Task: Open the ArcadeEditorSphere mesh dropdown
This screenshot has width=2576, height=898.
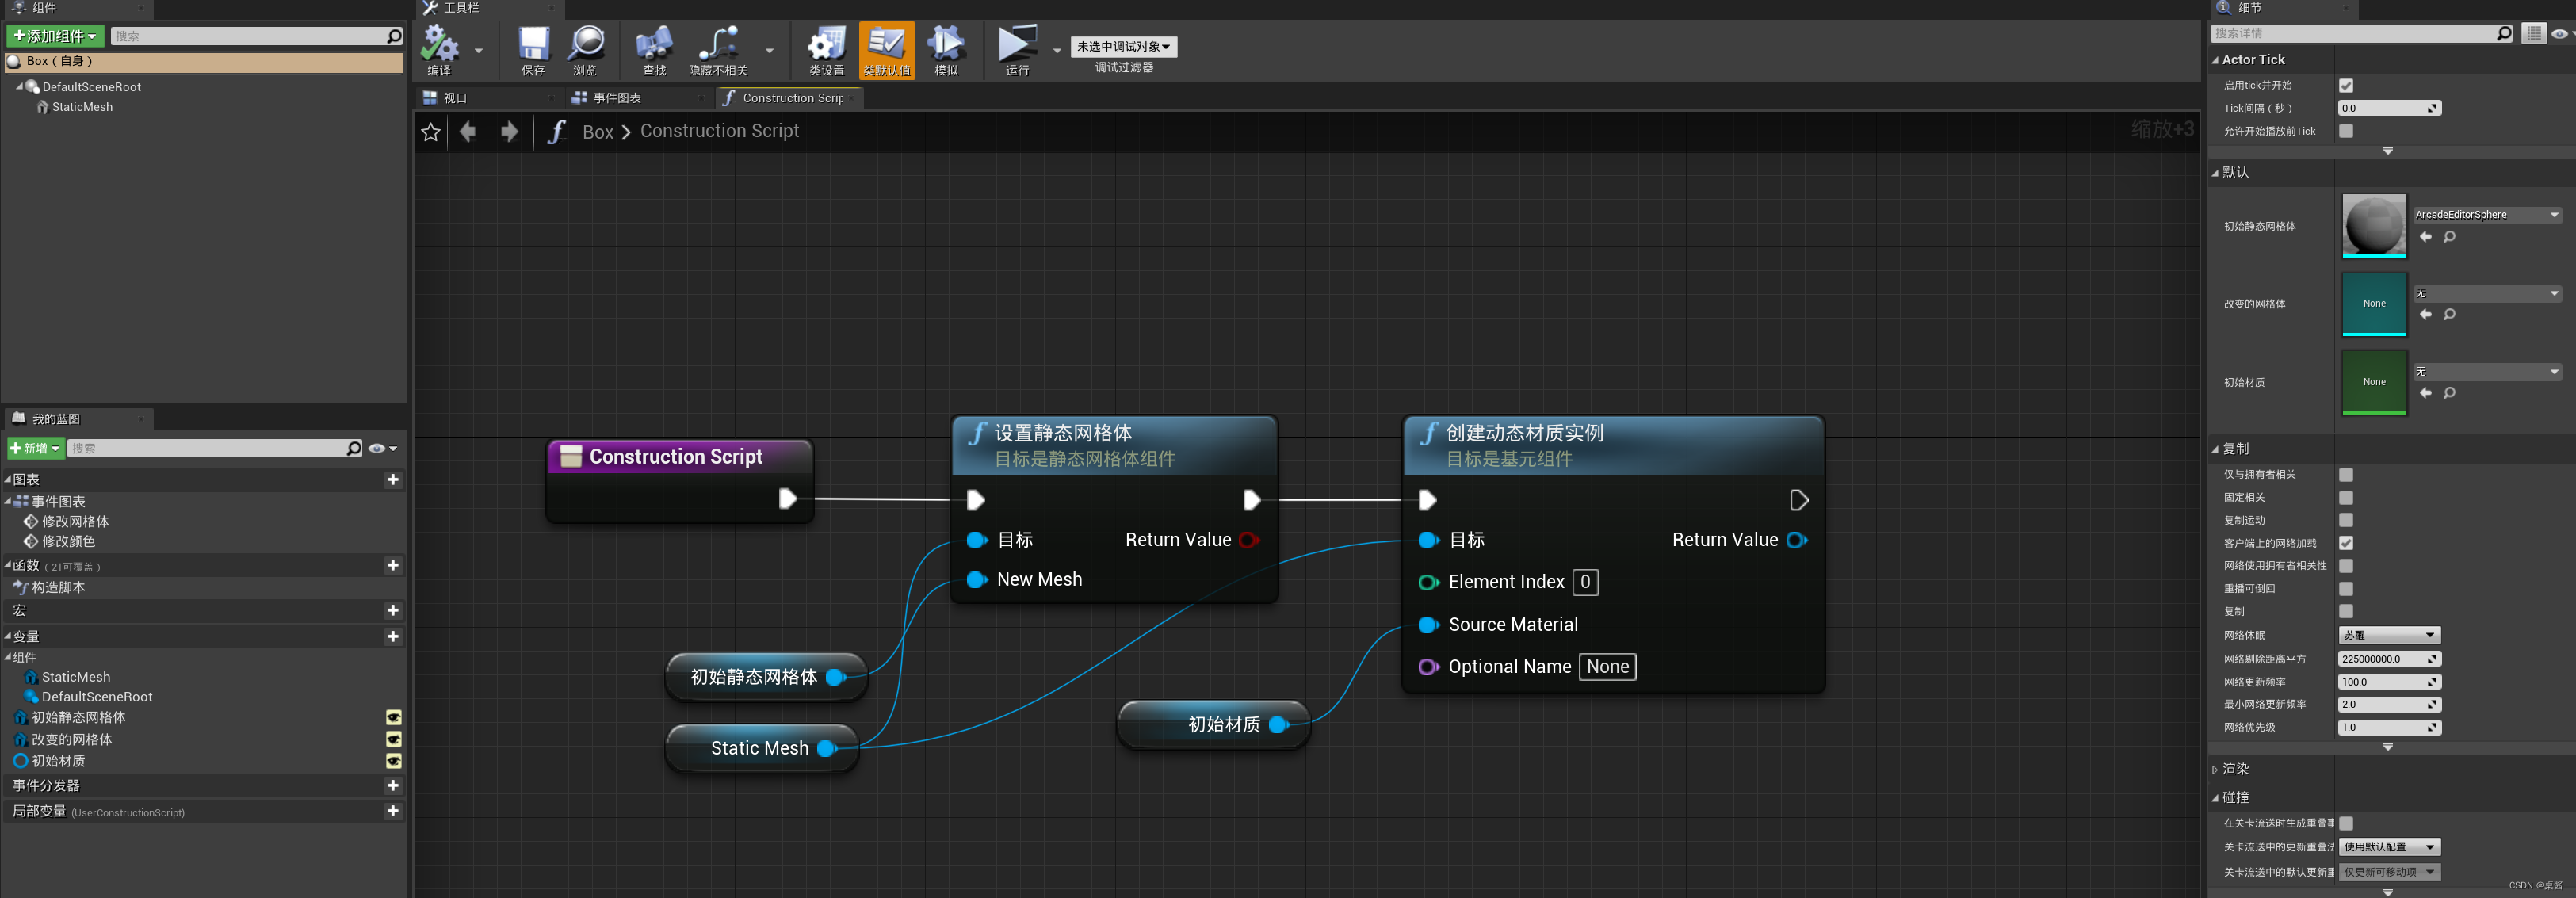Action: click(2487, 214)
